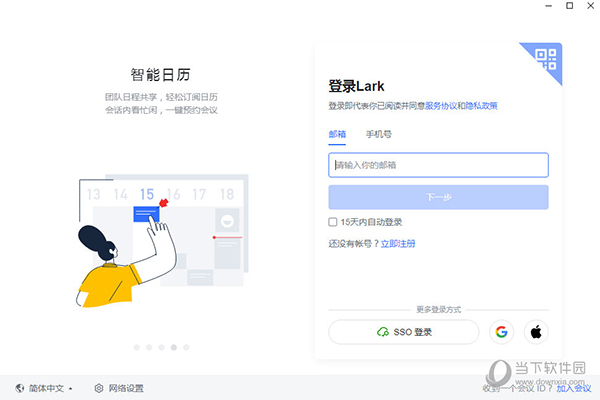The image size is (600, 400).
Task: Click the 下一步 button
Action: tap(439, 197)
